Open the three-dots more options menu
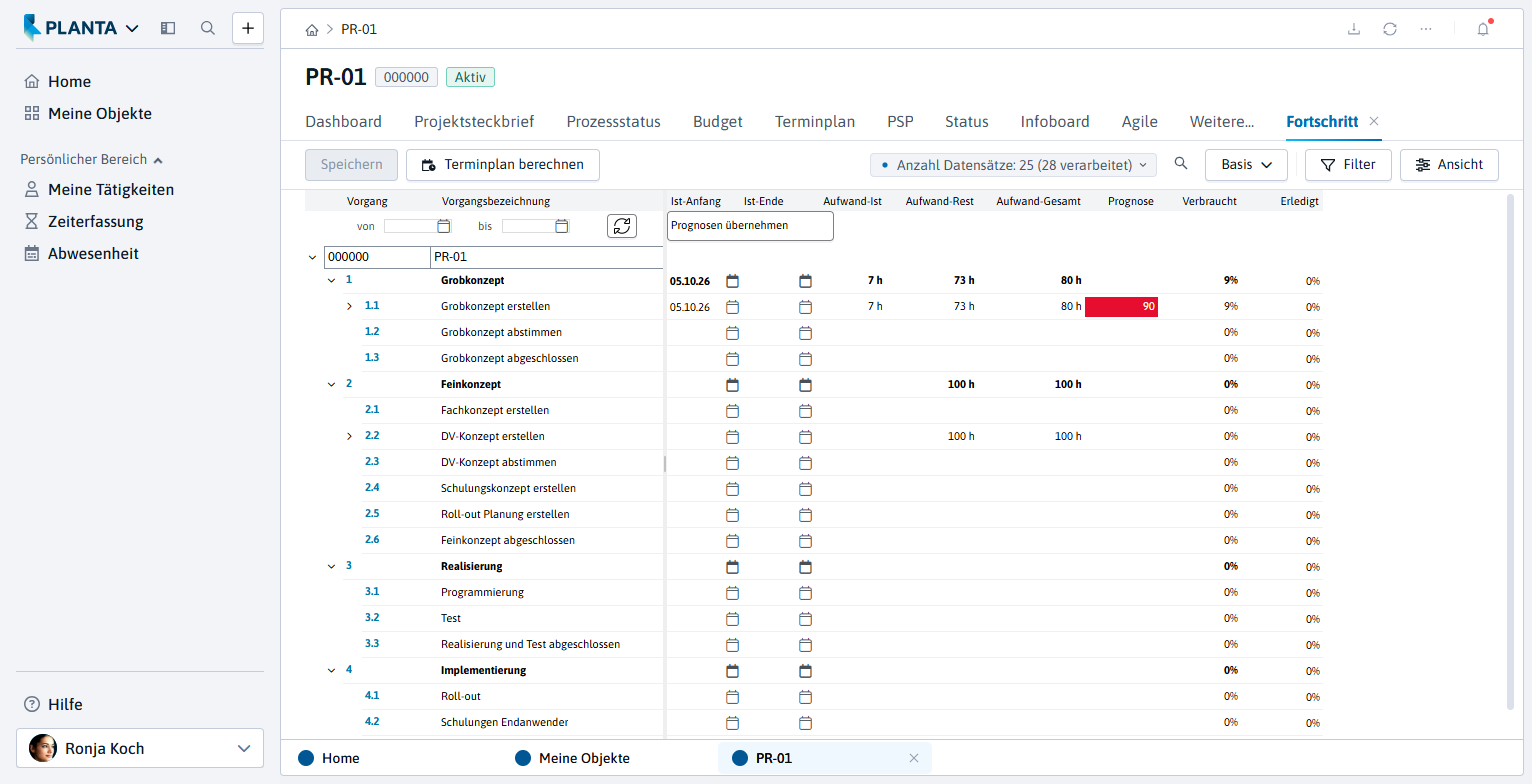Image resolution: width=1532 pixels, height=784 pixels. 1426,29
